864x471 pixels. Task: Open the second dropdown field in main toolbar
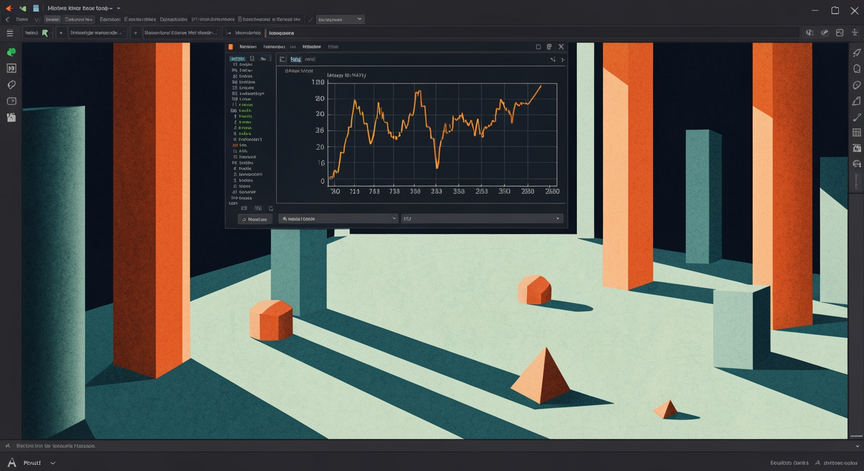tap(181, 33)
